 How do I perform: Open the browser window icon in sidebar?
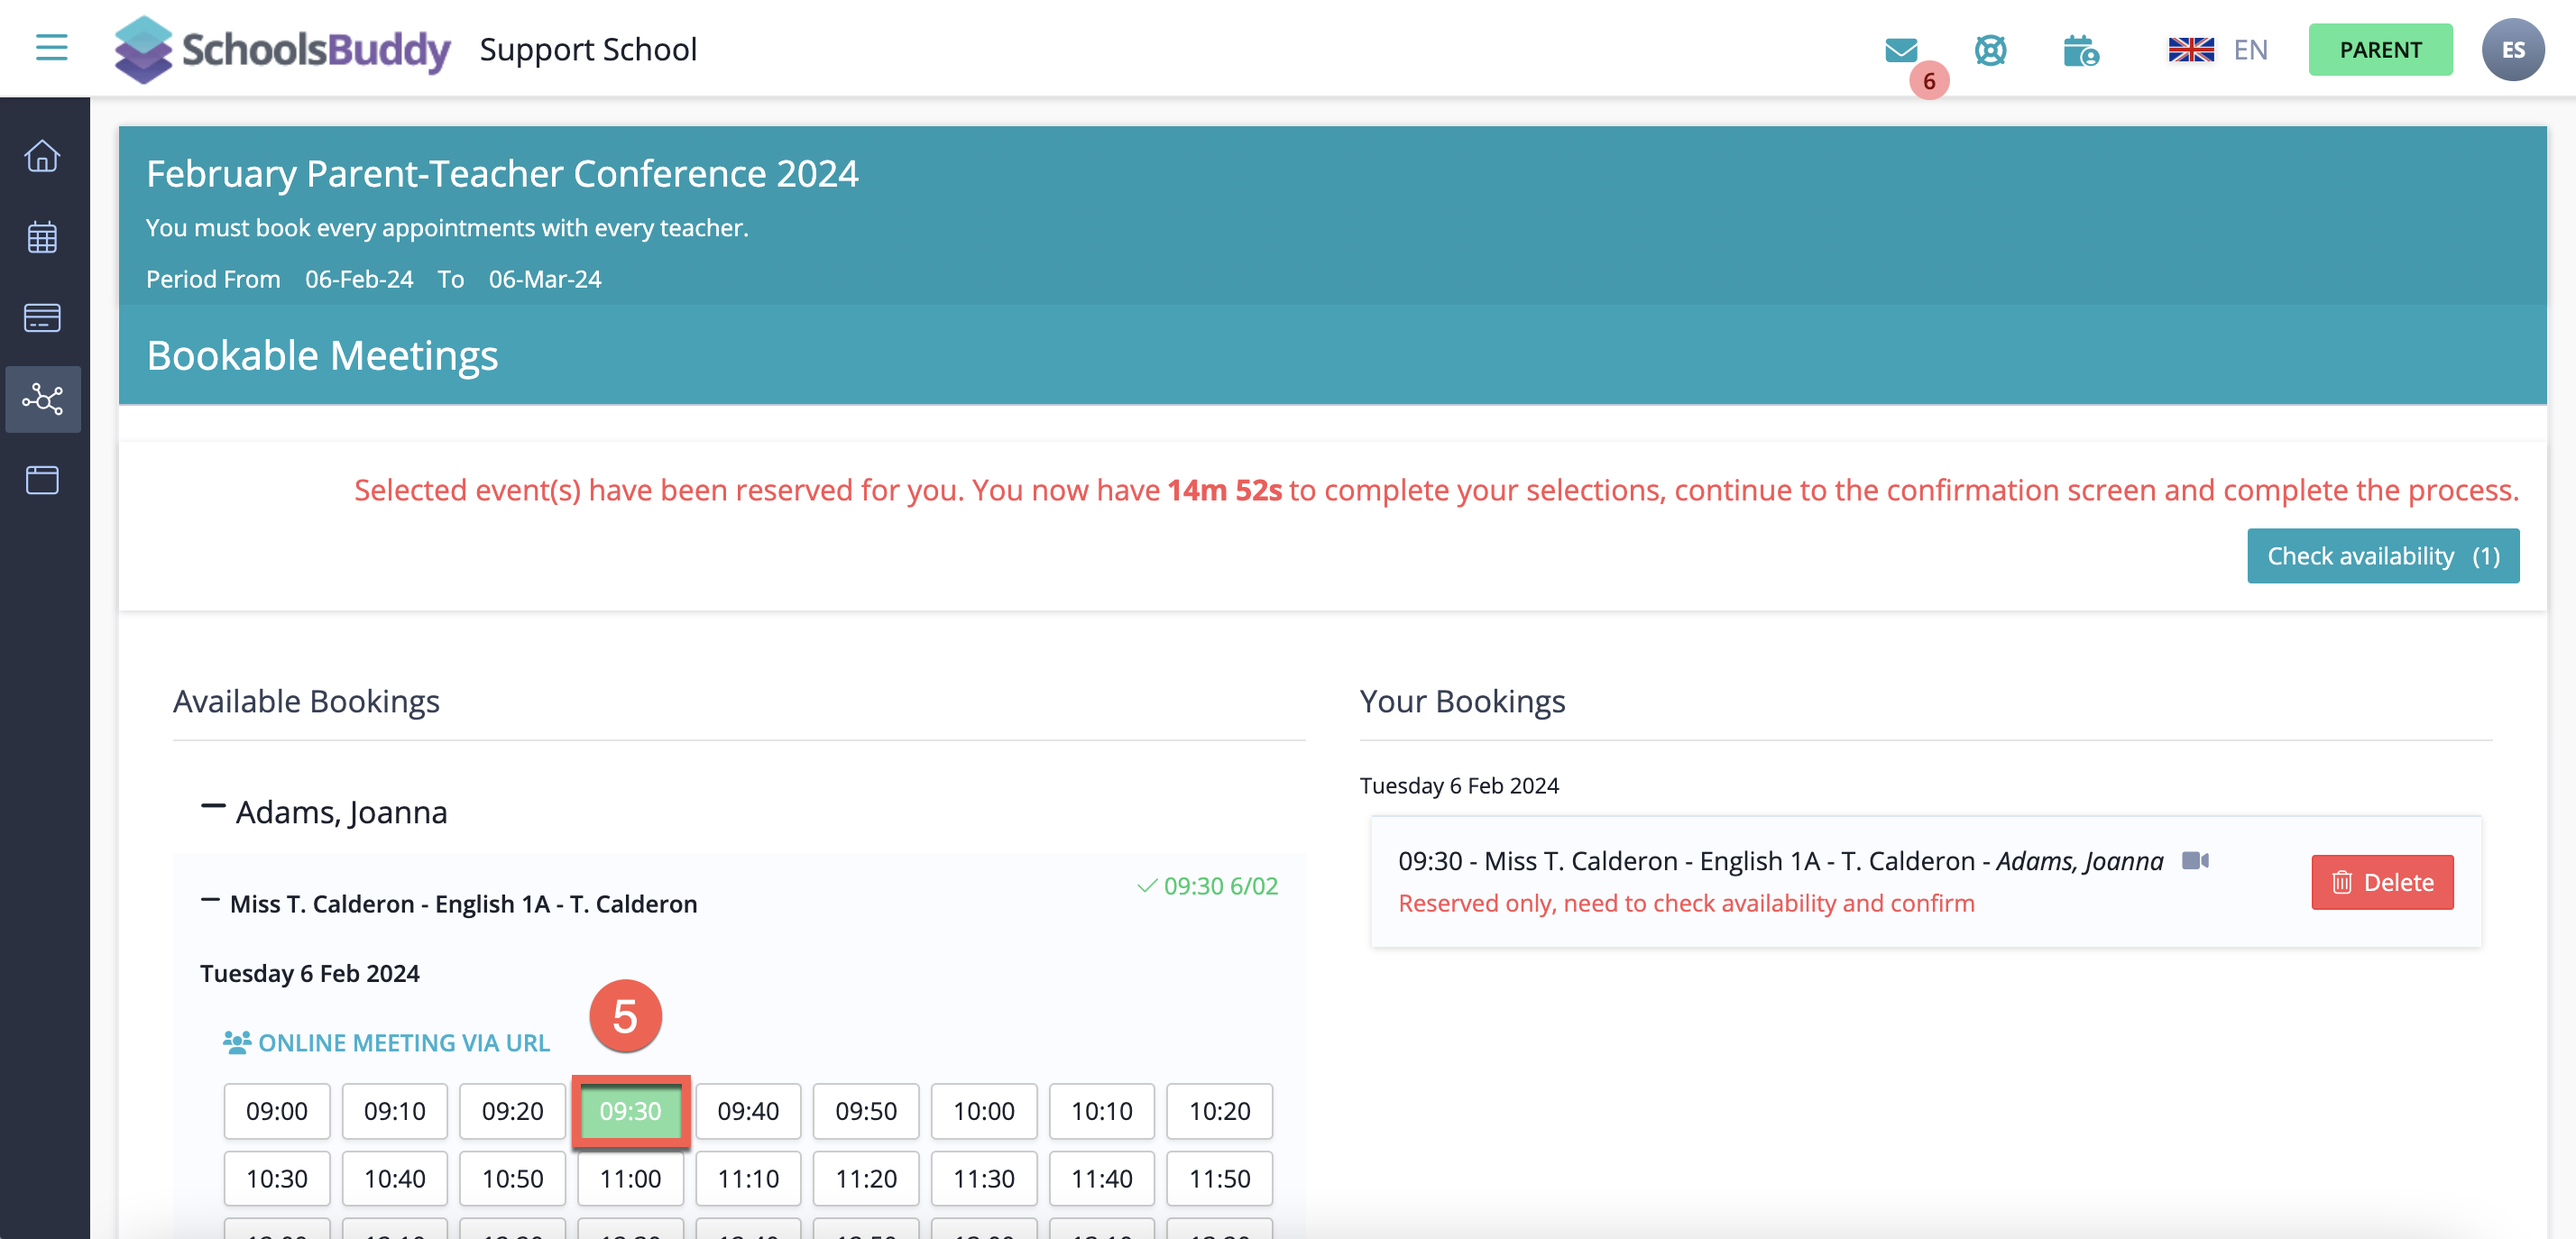pos(43,480)
